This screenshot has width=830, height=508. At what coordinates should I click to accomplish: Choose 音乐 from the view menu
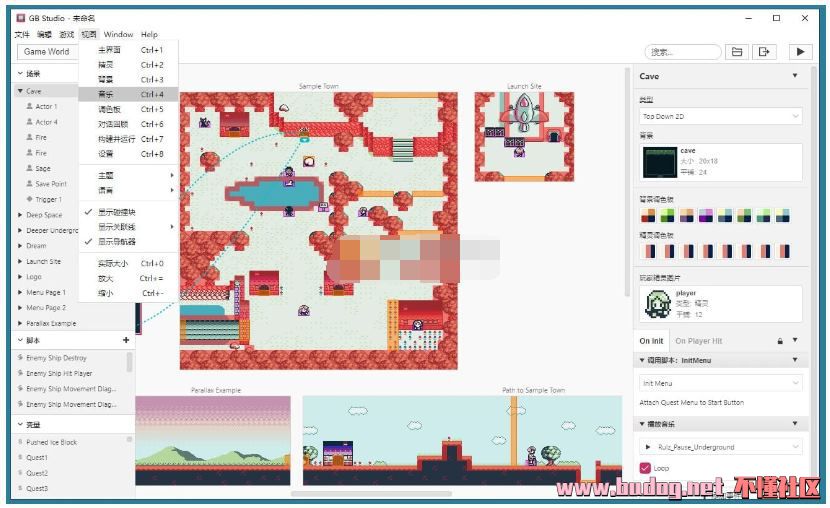[105, 94]
